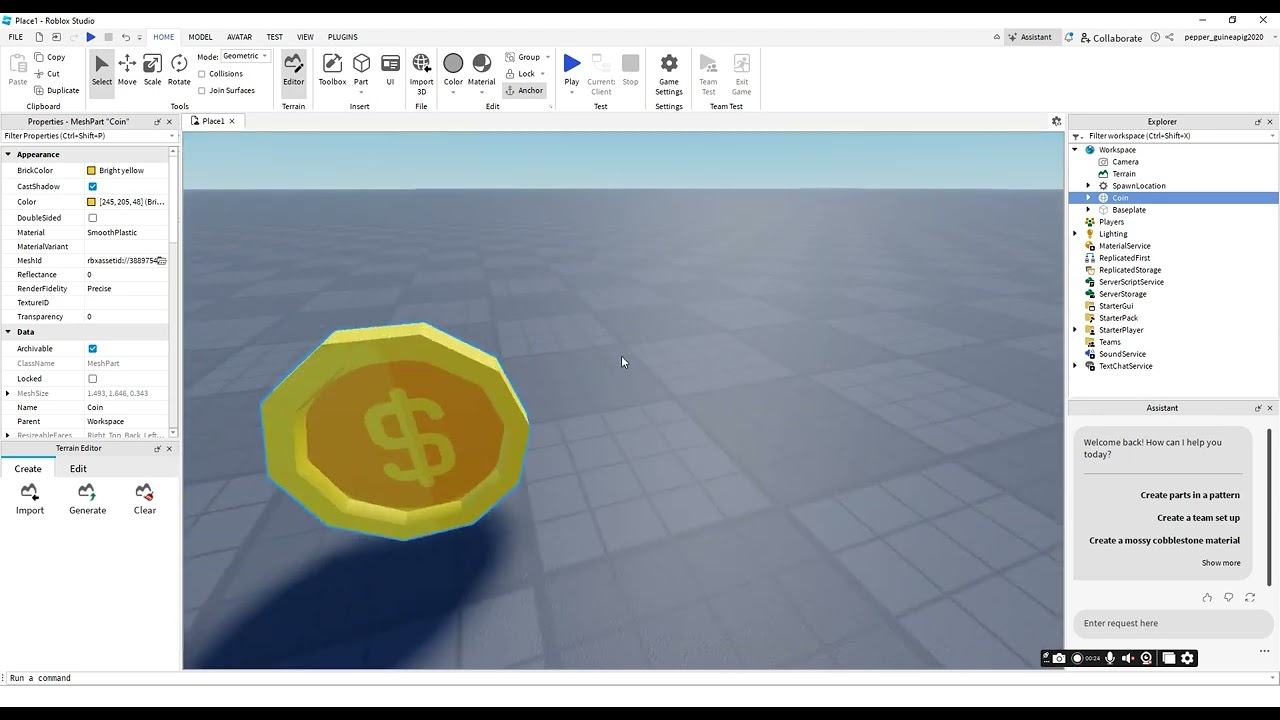Expand the MeshSize property
Screen dimensions: 1280x720
coord(8,393)
